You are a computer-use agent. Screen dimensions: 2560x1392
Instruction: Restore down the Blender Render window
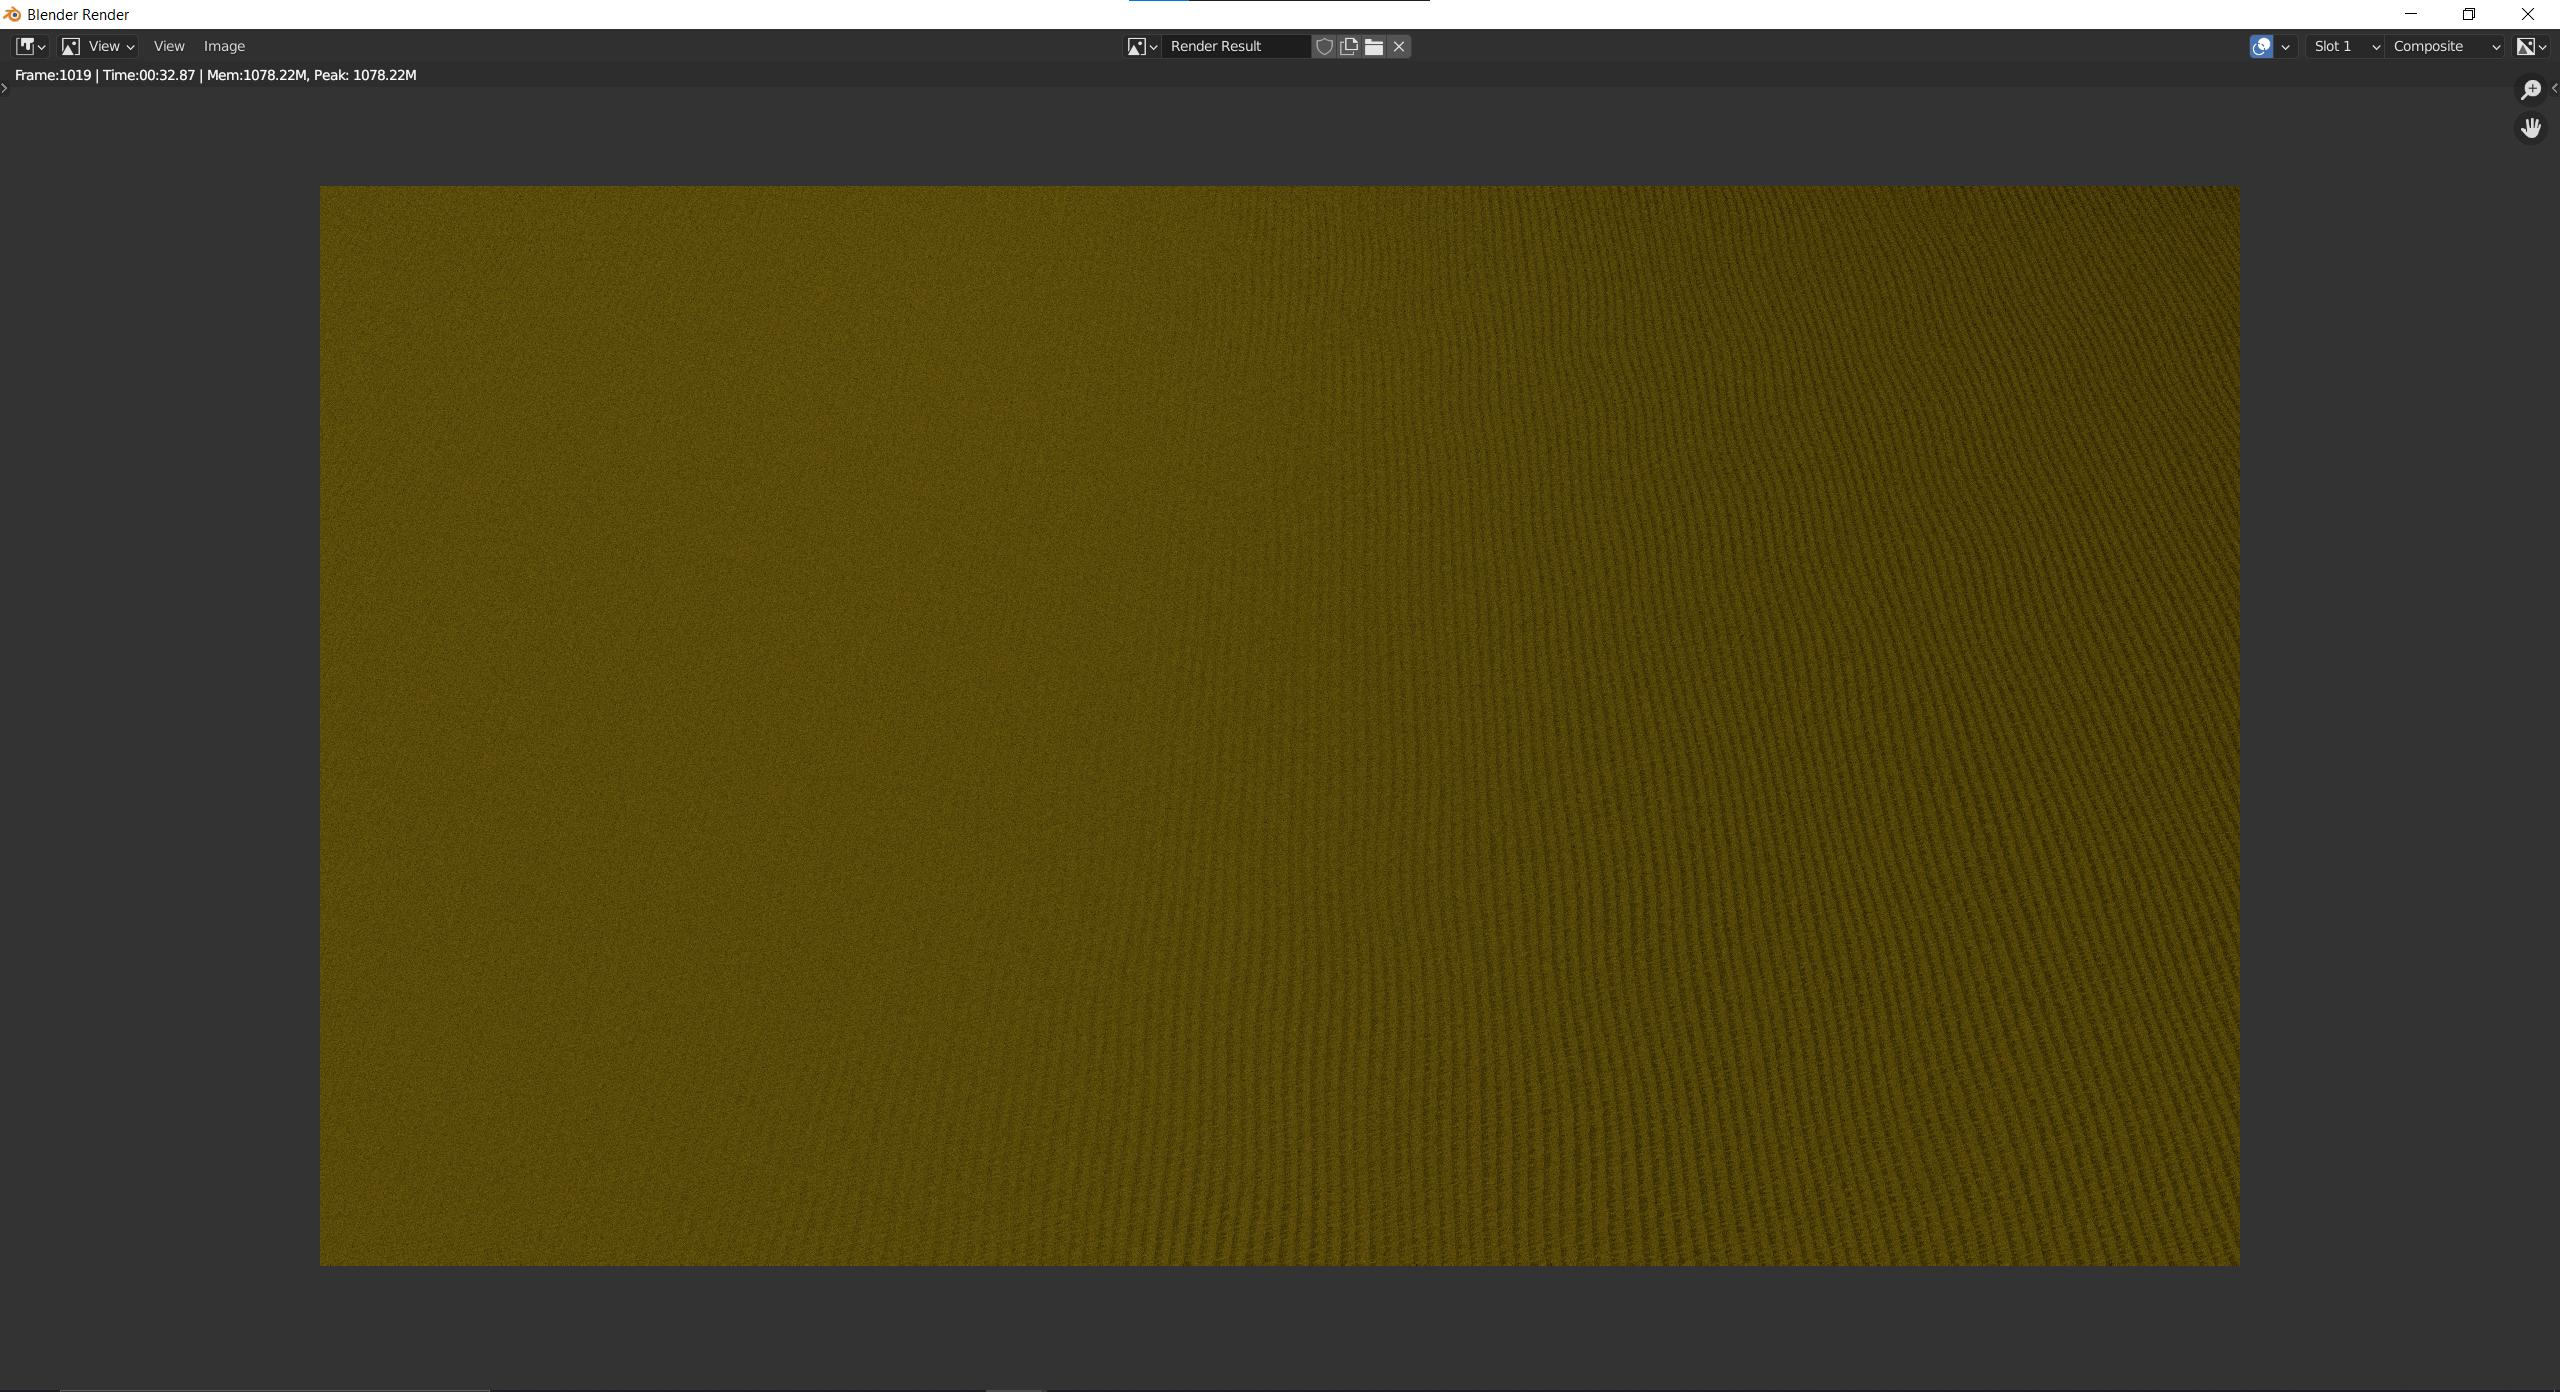pyautogui.click(x=2469, y=14)
